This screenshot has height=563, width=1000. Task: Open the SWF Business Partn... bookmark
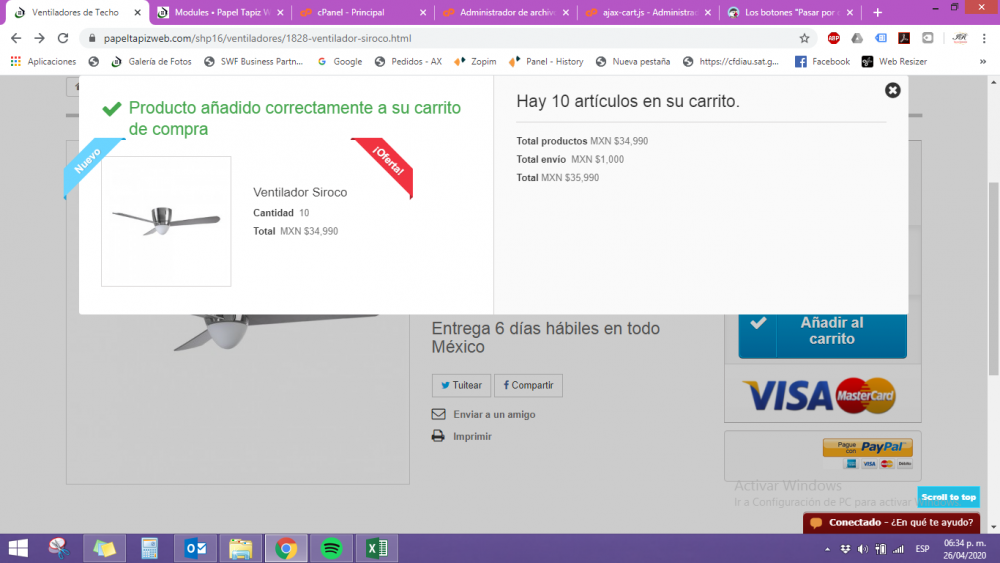pos(253,62)
